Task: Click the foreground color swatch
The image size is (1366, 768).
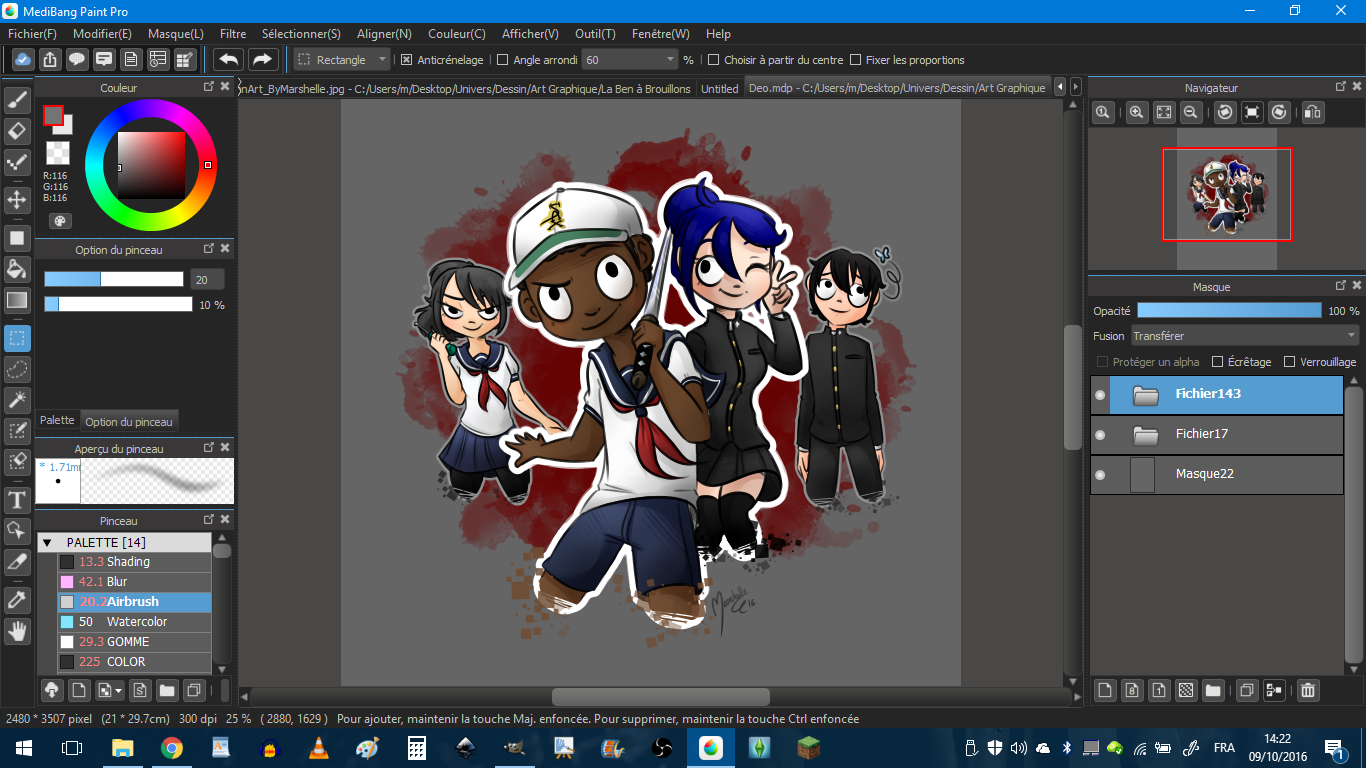Action: [x=53, y=115]
